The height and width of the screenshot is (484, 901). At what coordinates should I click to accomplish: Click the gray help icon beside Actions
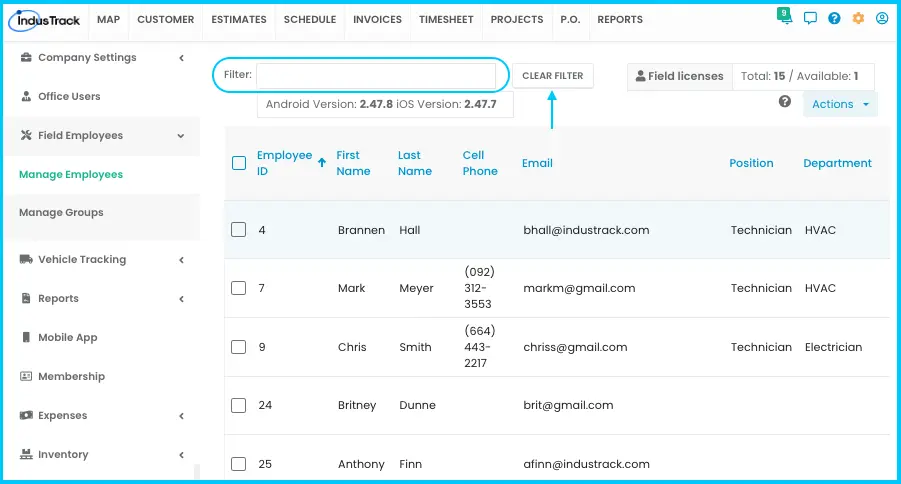coord(784,102)
